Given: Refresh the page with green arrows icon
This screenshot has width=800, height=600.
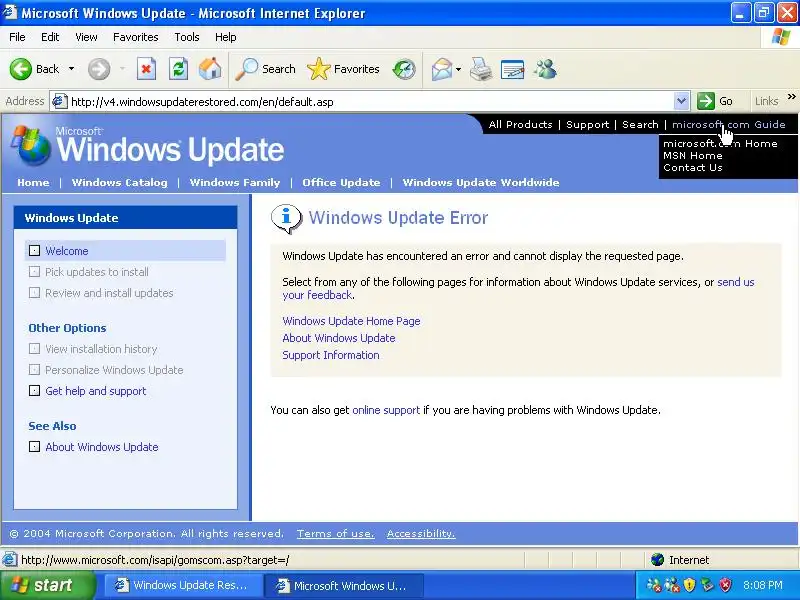Looking at the screenshot, I should tap(179, 69).
